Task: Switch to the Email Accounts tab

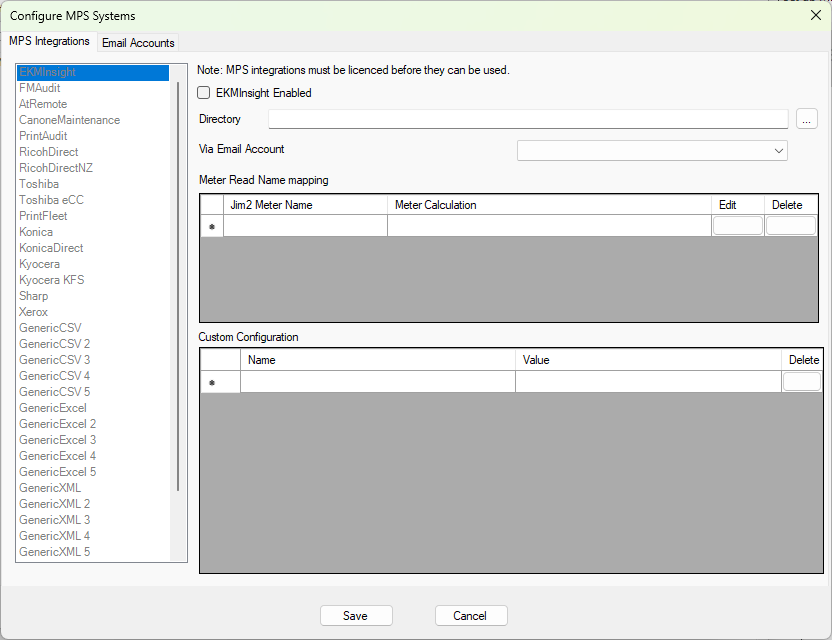Action: (138, 43)
